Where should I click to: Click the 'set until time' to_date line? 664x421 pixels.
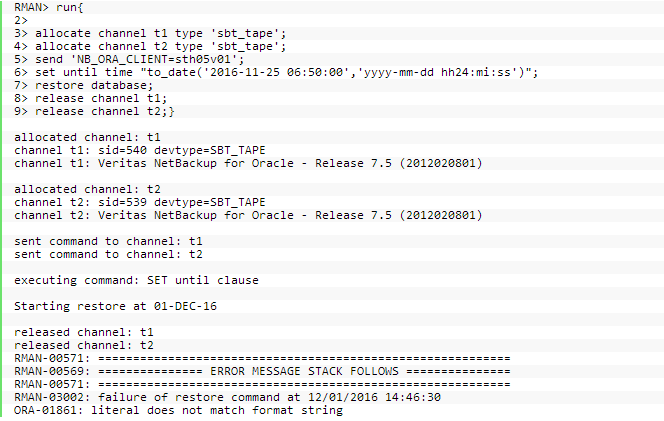click(x=276, y=73)
